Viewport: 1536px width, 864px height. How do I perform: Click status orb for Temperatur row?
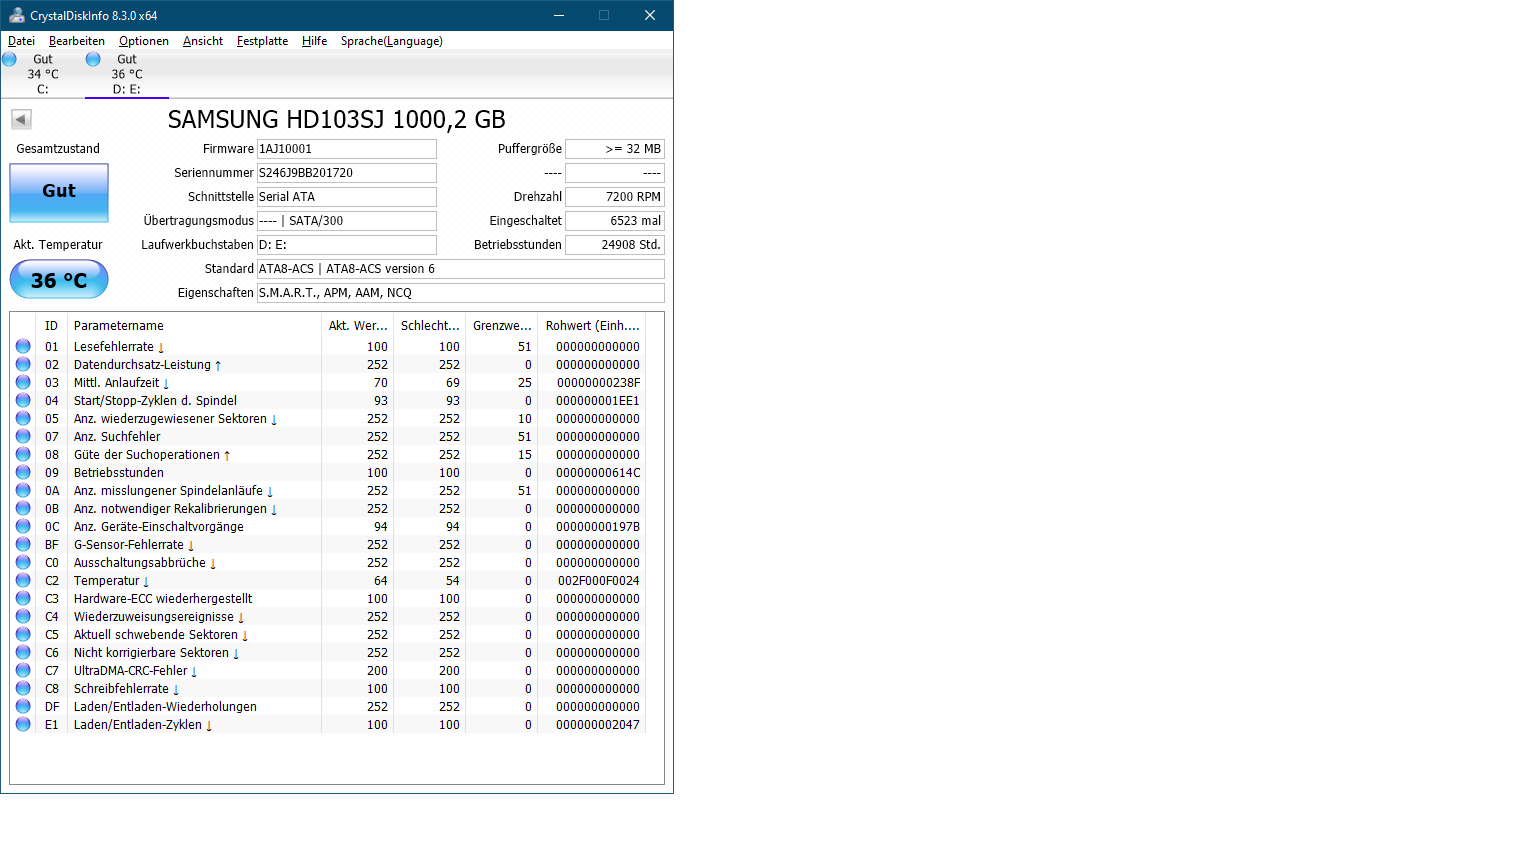[23, 580]
